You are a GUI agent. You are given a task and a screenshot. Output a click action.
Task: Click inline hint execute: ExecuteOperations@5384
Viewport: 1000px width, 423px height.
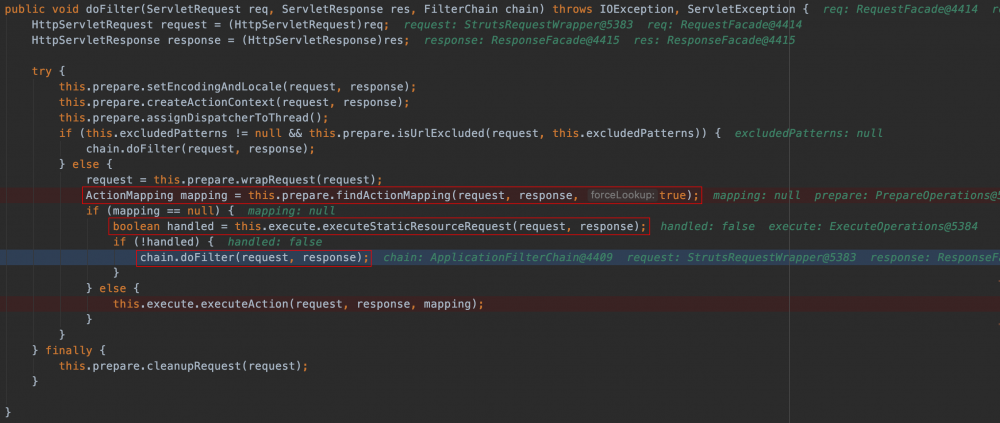[x=872, y=226]
